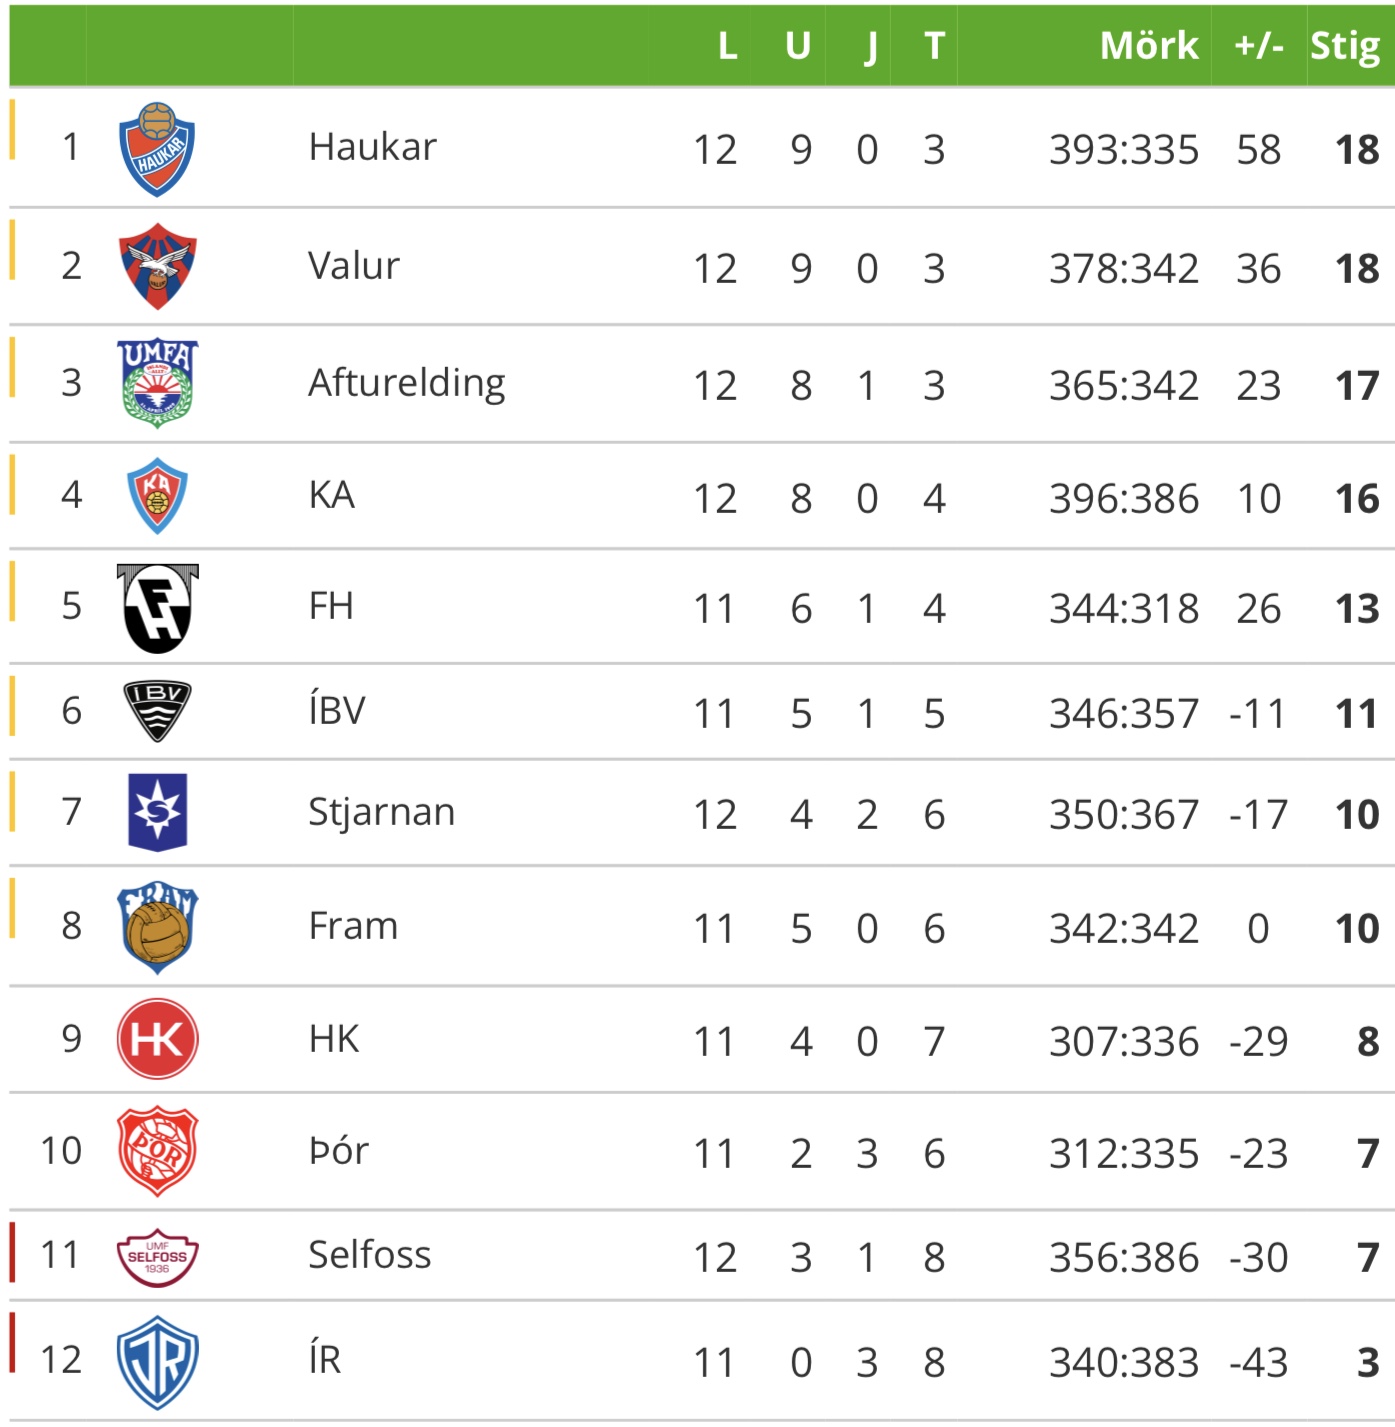Select the Stjarnan blue star logo
The width and height of the screenshot is (1395, 1427).
157,812
